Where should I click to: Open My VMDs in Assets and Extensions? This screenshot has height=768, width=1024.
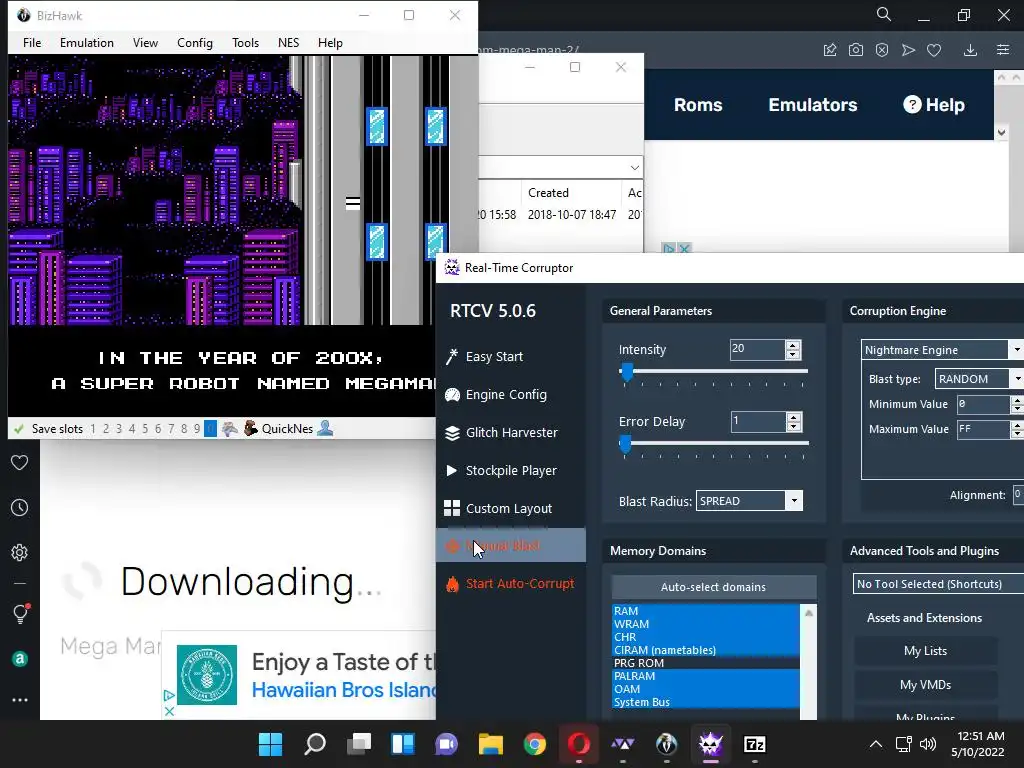tap(925, 684)
